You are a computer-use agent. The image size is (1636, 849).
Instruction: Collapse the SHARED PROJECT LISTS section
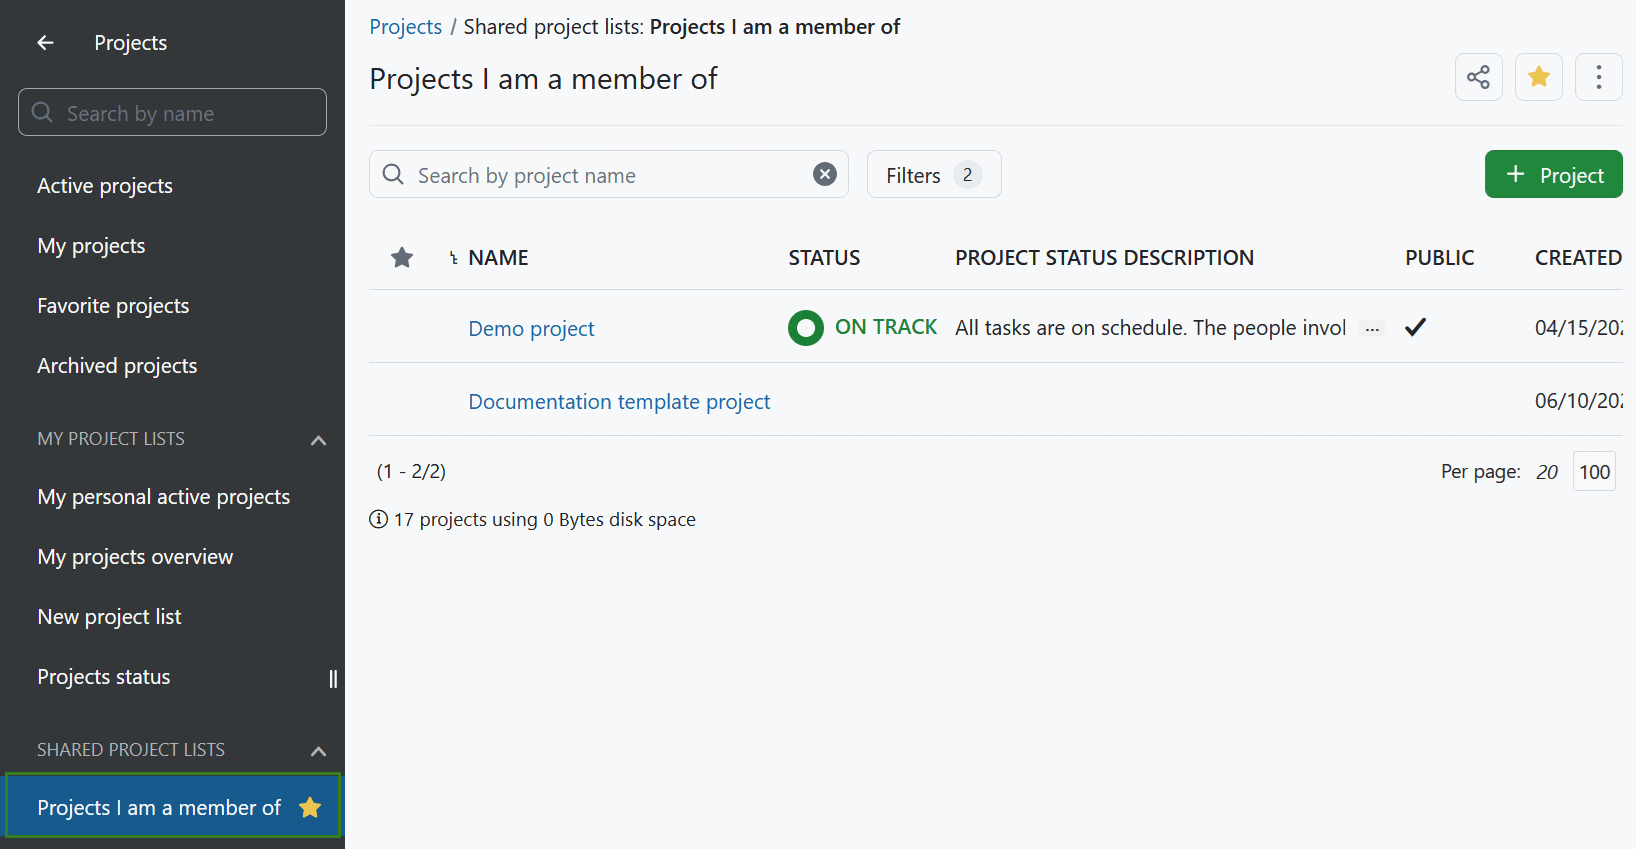[318, 751]
